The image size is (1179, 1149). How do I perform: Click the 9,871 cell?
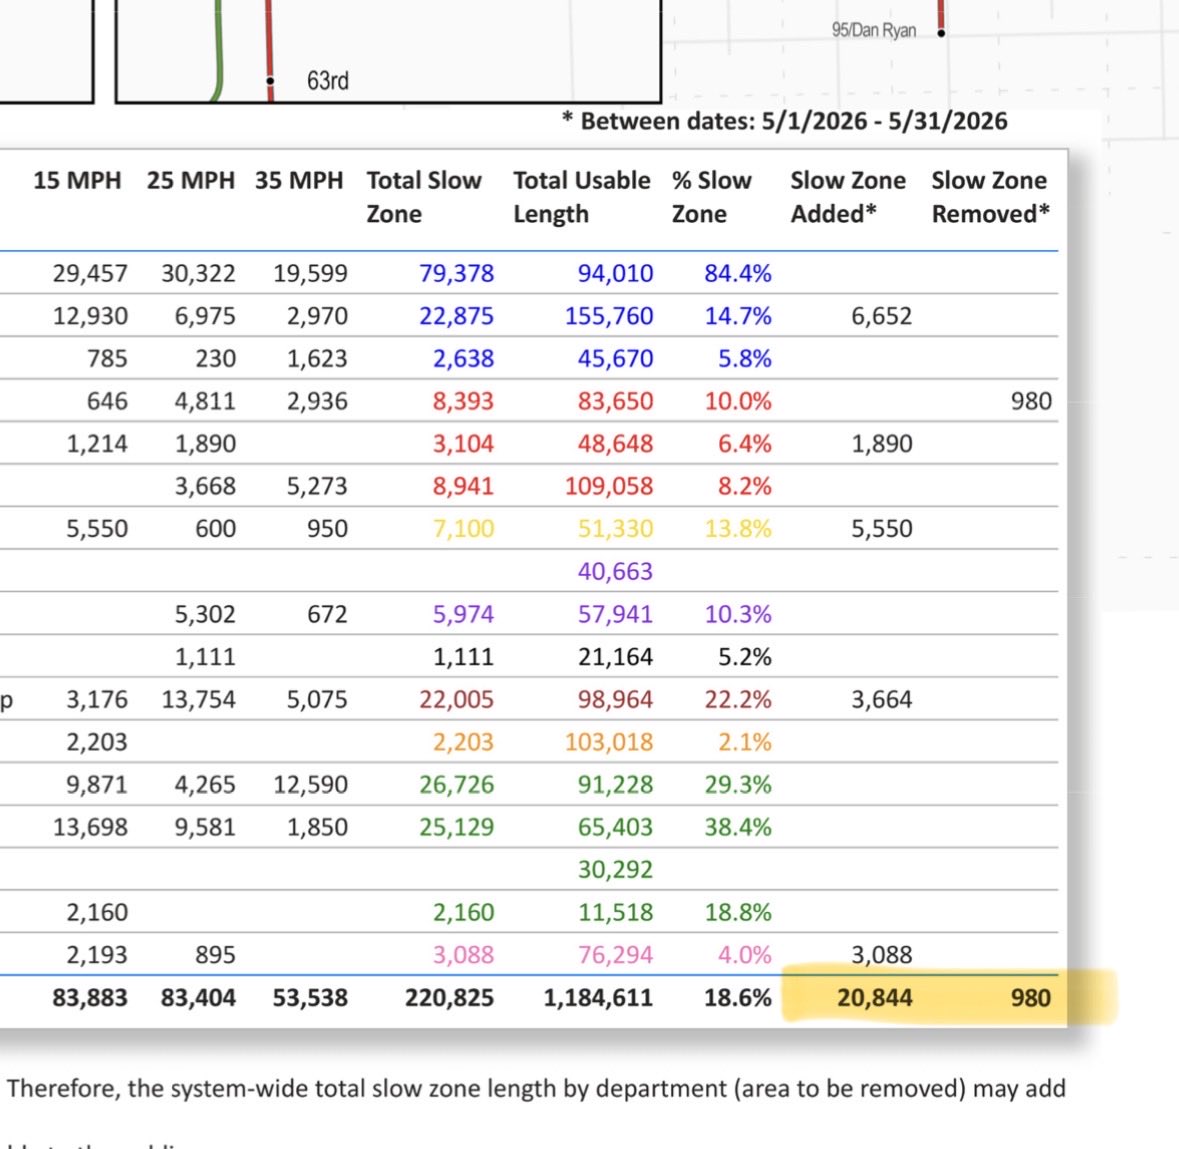coord(97,784)
